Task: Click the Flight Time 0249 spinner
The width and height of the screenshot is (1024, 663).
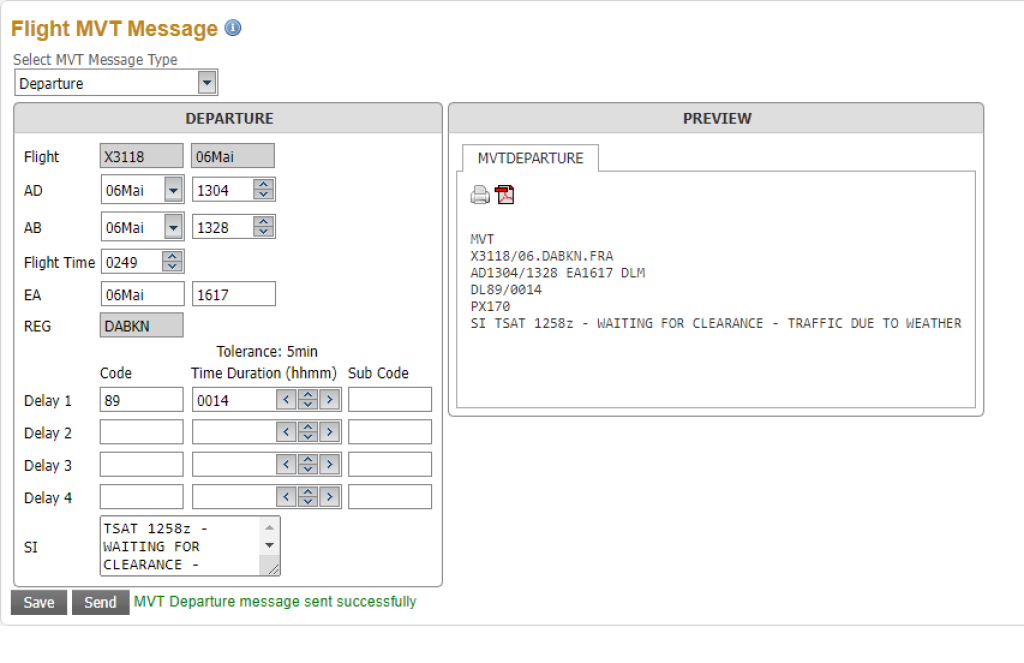Action: 172,262
